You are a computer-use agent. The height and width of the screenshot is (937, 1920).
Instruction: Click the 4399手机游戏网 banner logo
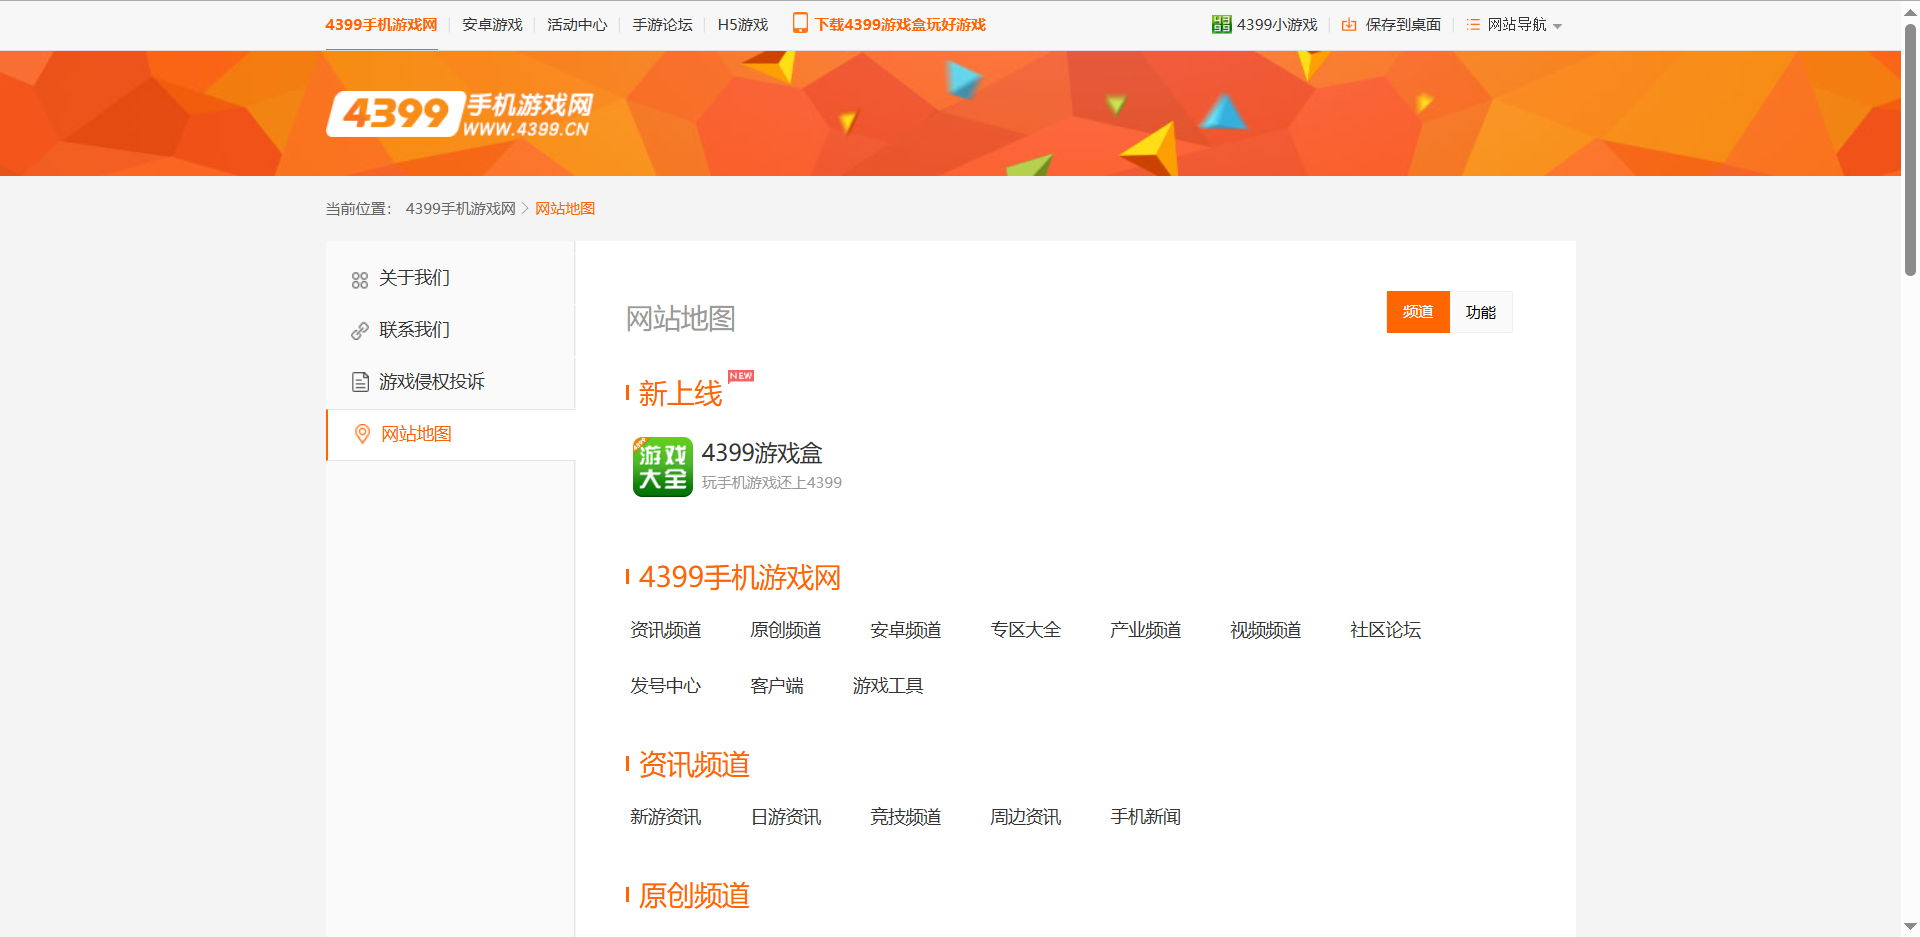460,114
